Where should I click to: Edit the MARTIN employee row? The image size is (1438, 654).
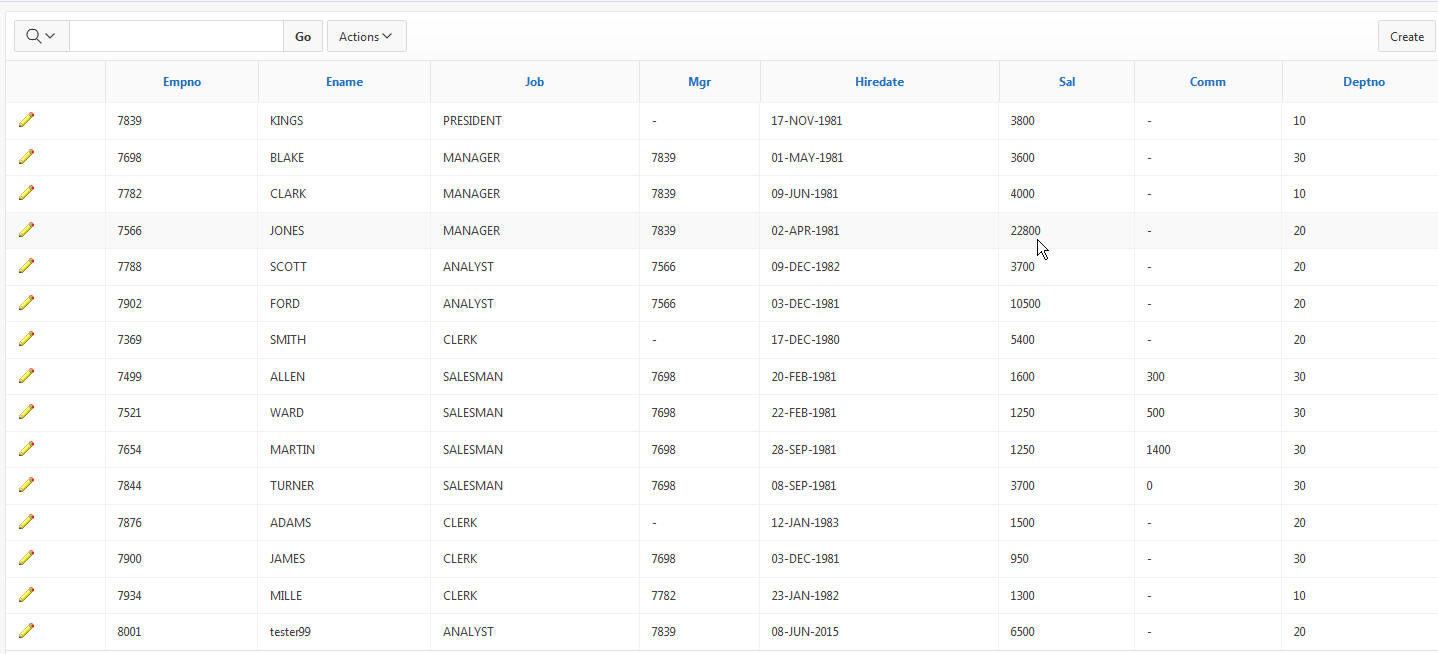pos(26,449)
